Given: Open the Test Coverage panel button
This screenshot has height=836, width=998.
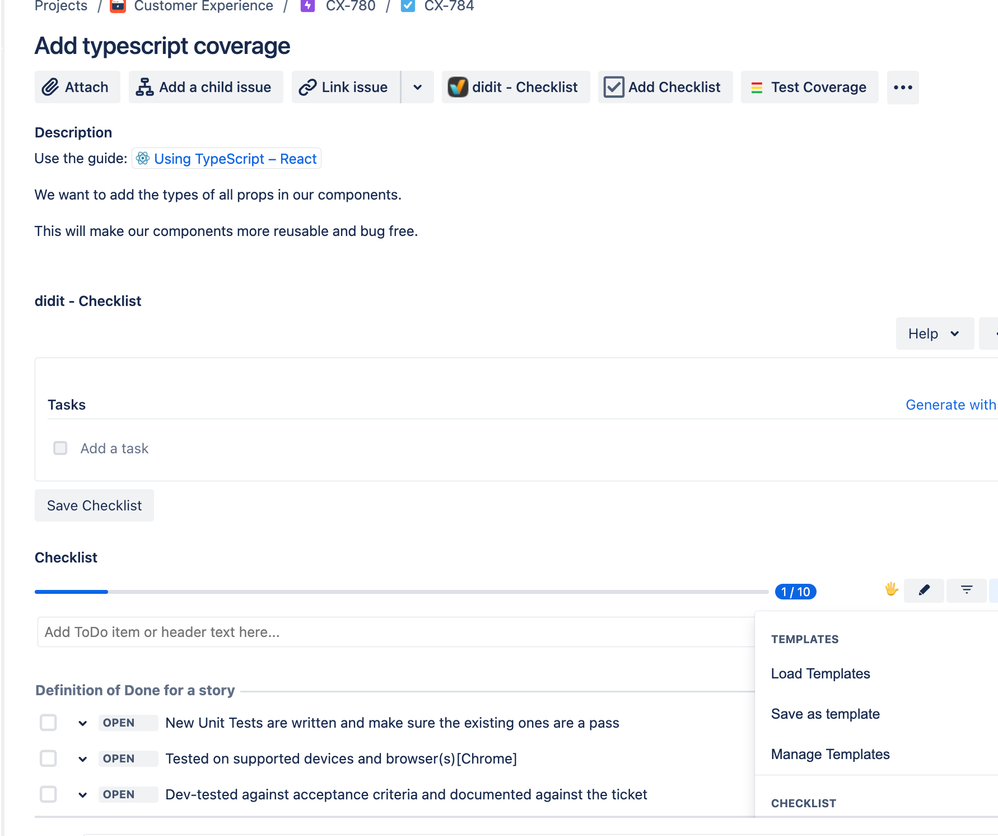Looking at the screenshot, I should [x=810, y=87].
